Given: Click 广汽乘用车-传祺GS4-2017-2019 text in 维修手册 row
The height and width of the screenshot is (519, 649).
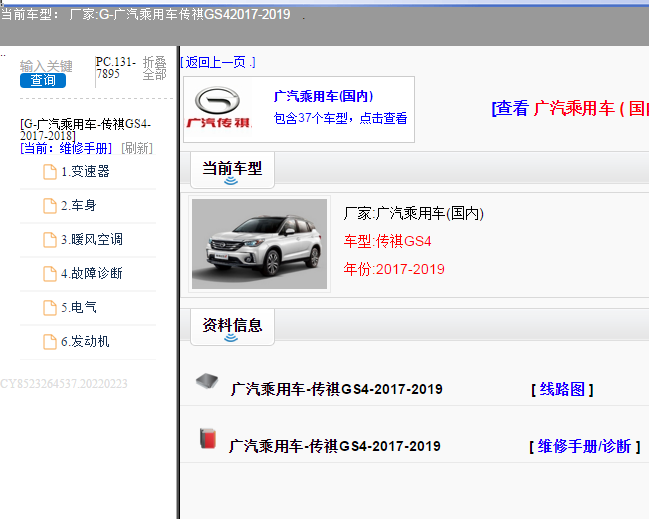Looking at the screenshot, I should (x=335, y=447).
